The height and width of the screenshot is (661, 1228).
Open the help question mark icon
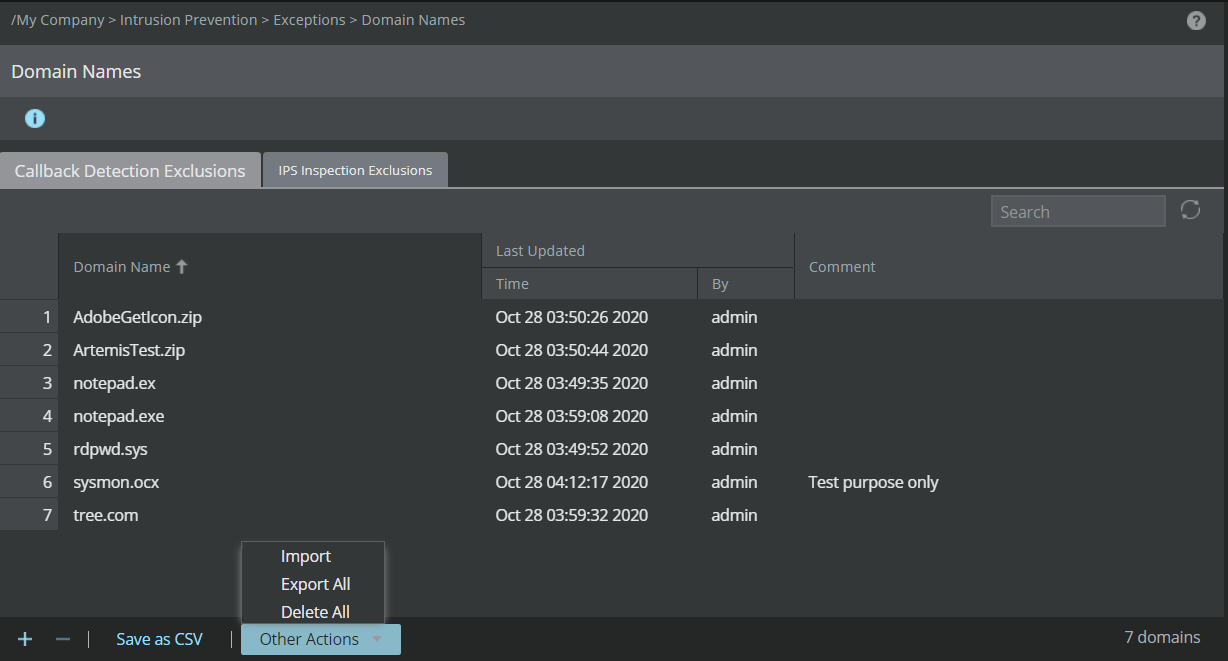click(x=1196, y=20)
